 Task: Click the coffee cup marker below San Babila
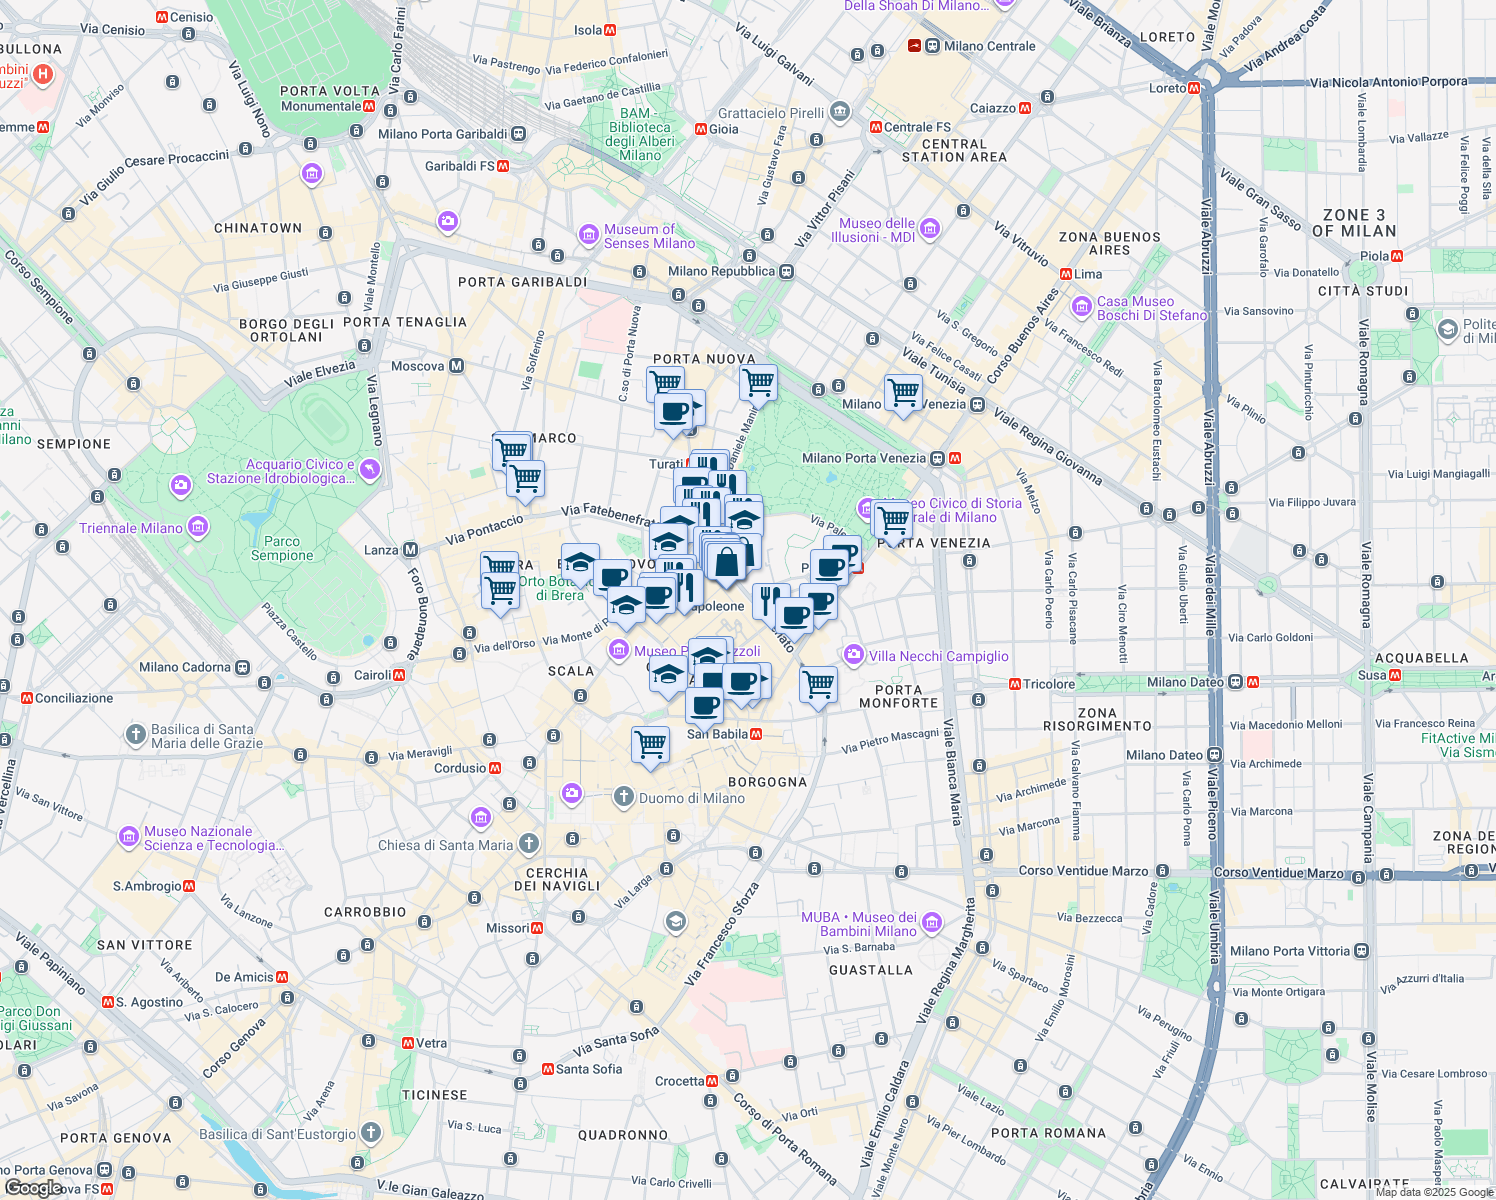coord(705,707)
